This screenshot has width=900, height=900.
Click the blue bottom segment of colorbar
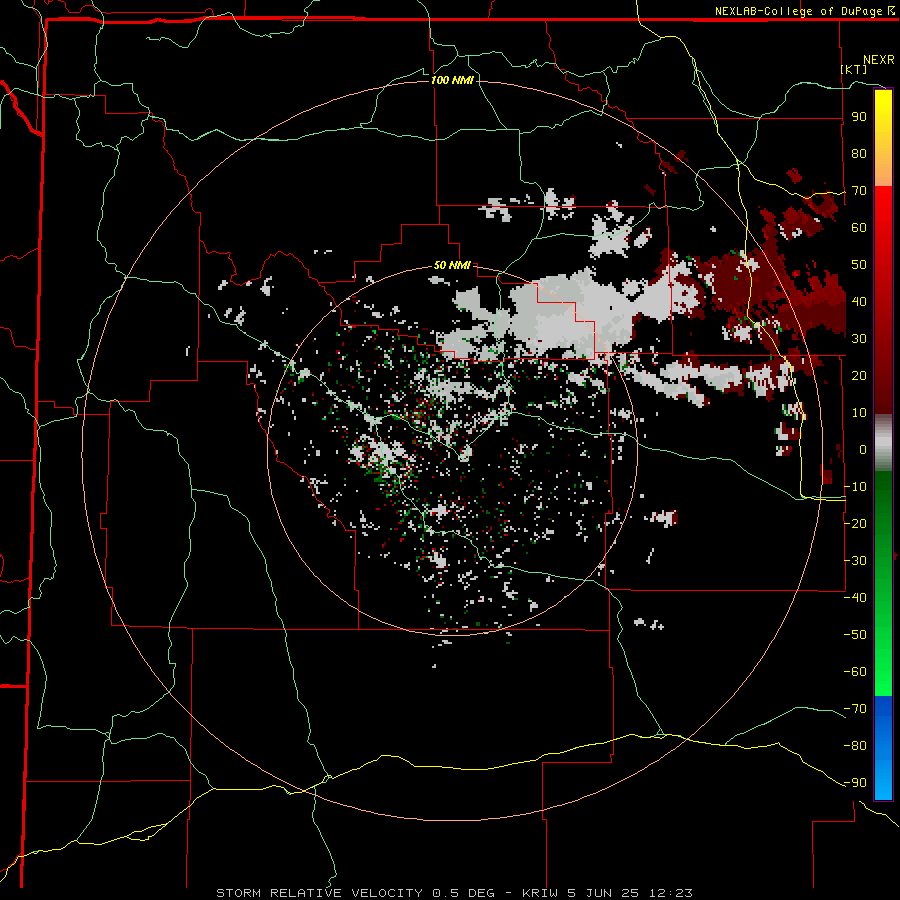(883, 747)
